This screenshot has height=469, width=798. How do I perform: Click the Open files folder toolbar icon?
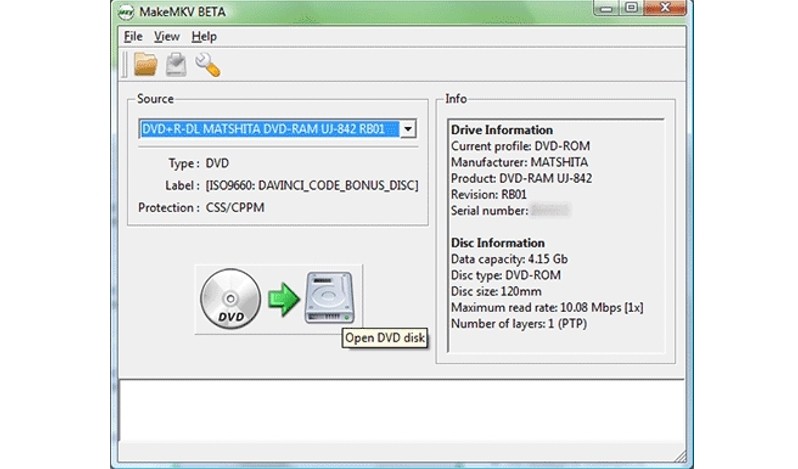(x=146, y=65)
